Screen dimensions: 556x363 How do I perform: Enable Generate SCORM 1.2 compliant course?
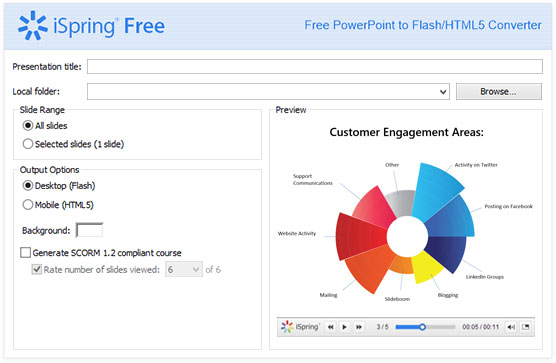(26, 252)
